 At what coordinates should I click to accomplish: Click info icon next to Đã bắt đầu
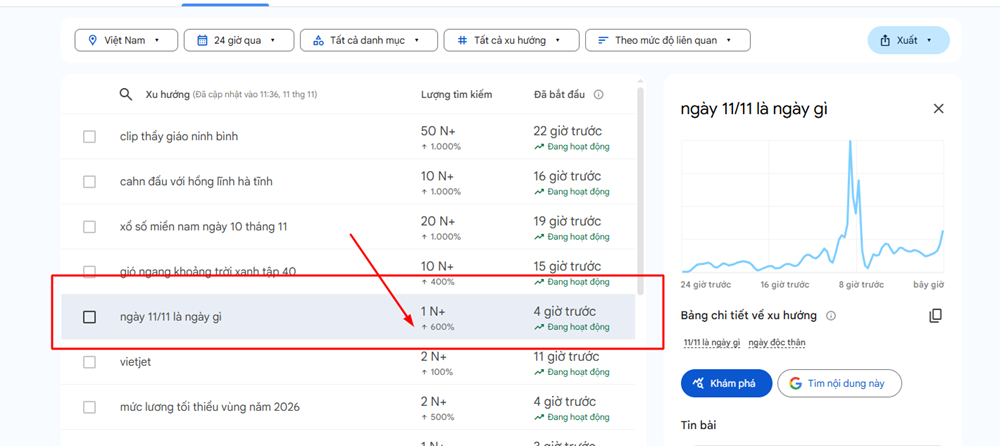coord(598,95)
